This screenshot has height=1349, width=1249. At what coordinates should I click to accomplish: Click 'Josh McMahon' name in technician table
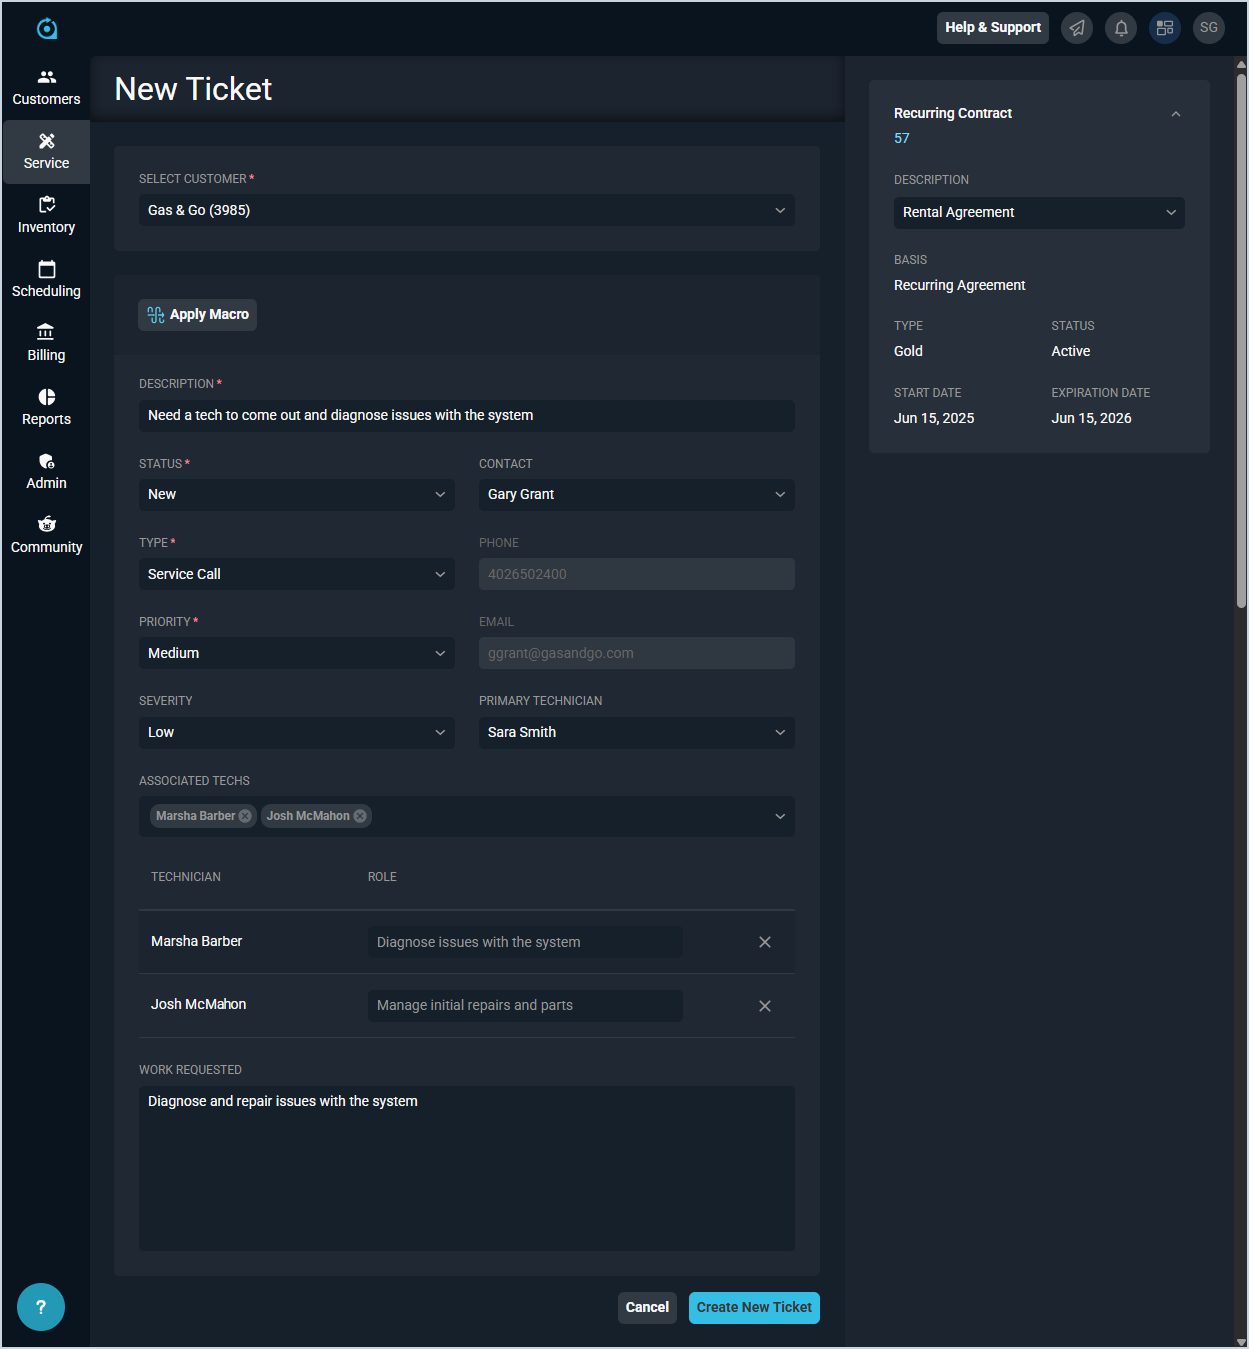(198, 1004)
